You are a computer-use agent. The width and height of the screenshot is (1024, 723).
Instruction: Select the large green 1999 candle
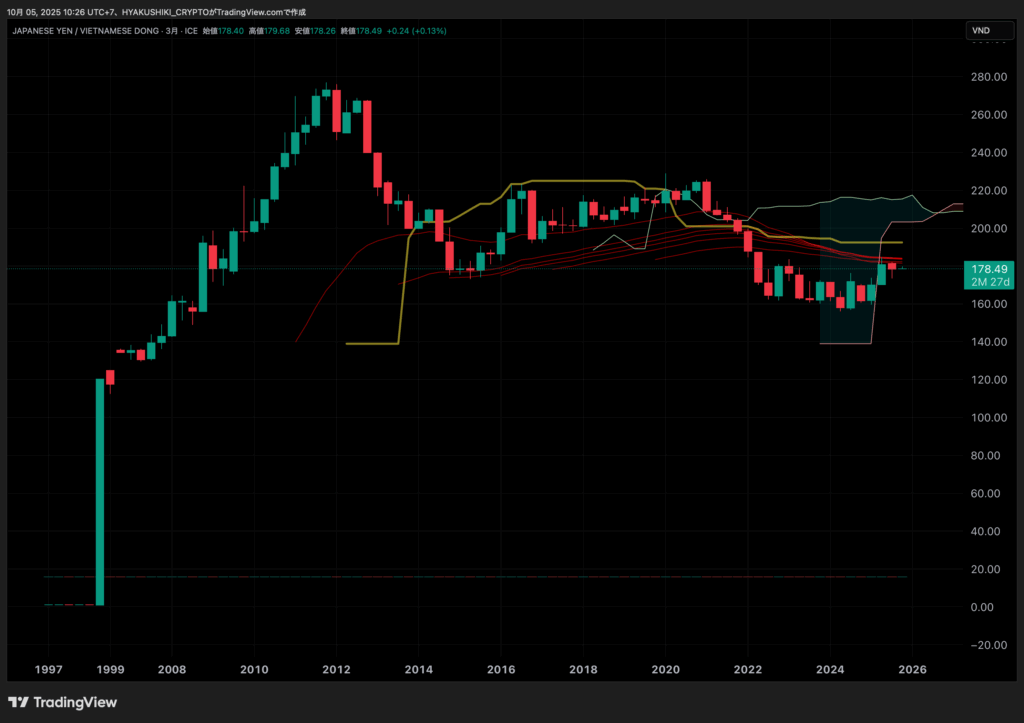[100, 492]
